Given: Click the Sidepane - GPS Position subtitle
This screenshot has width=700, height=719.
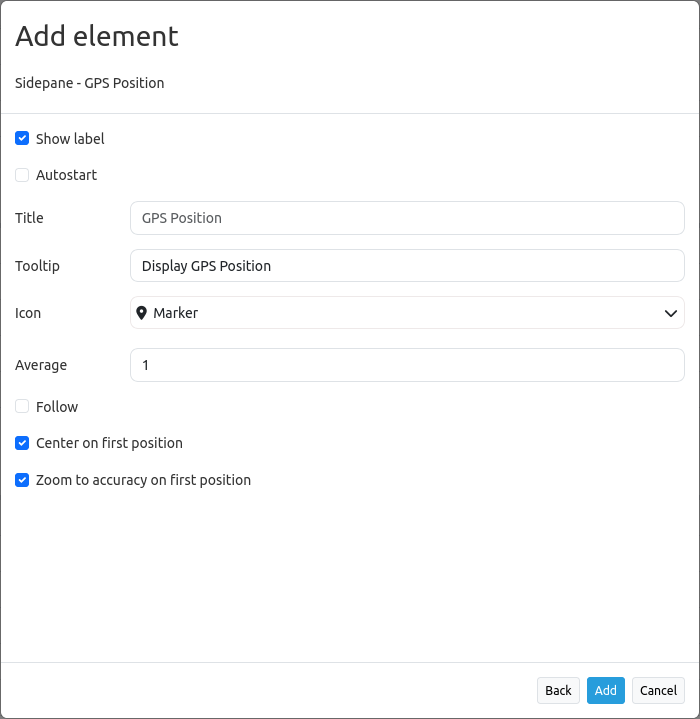Looking at the screenshot, I should [x=90, y=83].
